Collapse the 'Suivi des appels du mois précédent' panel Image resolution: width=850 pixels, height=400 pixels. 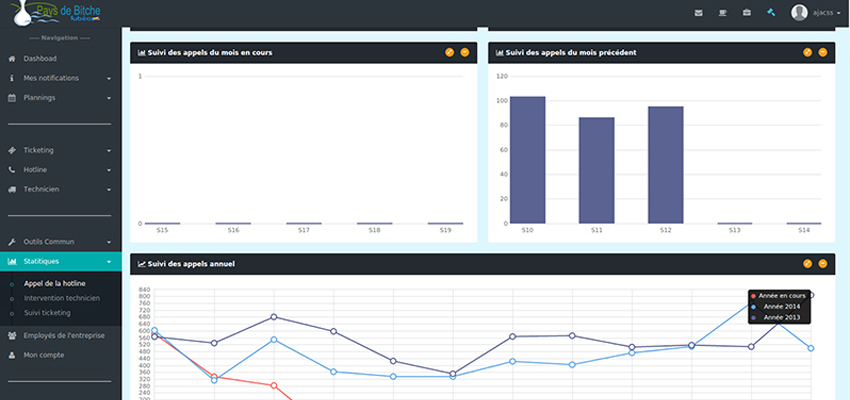[x=823, y=52]
